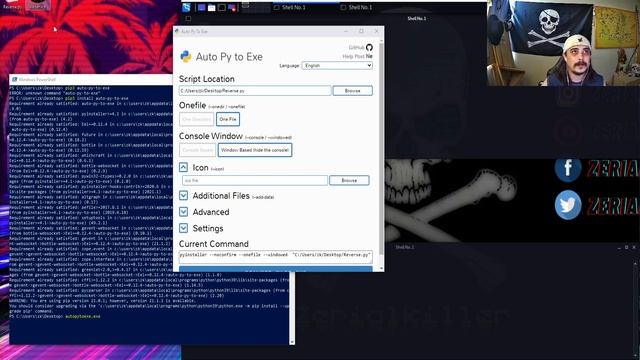Click the Script Location path field
Screen dimensions: 640x360
point(255,91)
